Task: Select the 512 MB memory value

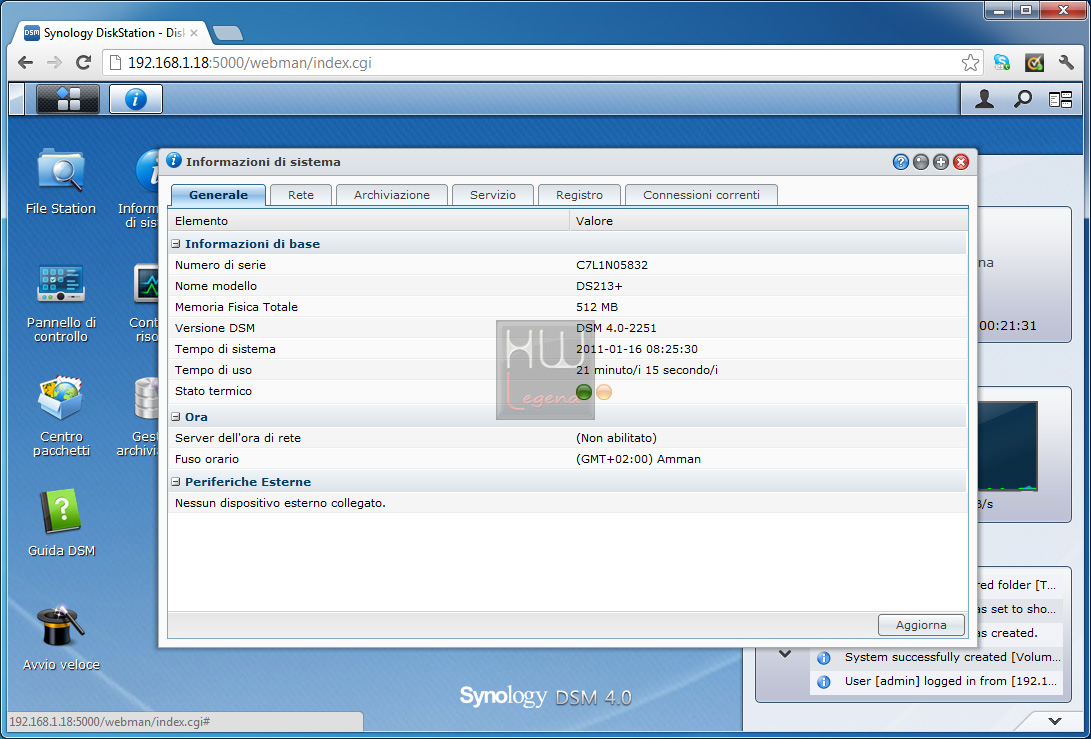Action: 597,307
